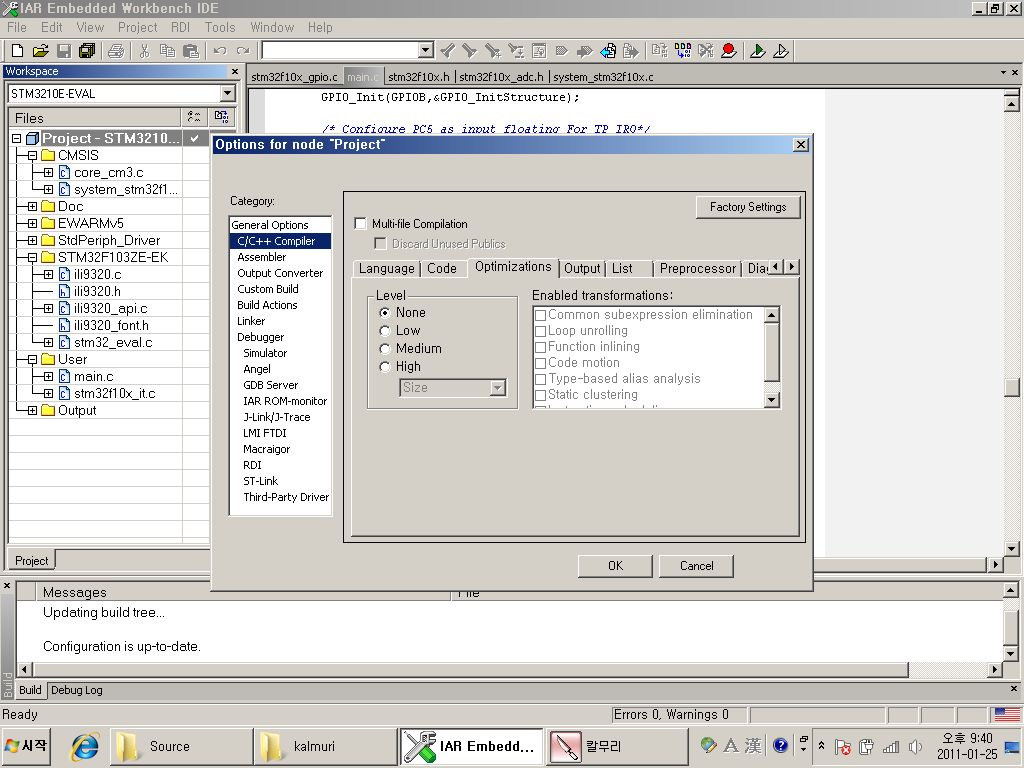Click the Find Previous toolbar icon
This screenshot has width=1024, height=768.
[x=447, y=50]
